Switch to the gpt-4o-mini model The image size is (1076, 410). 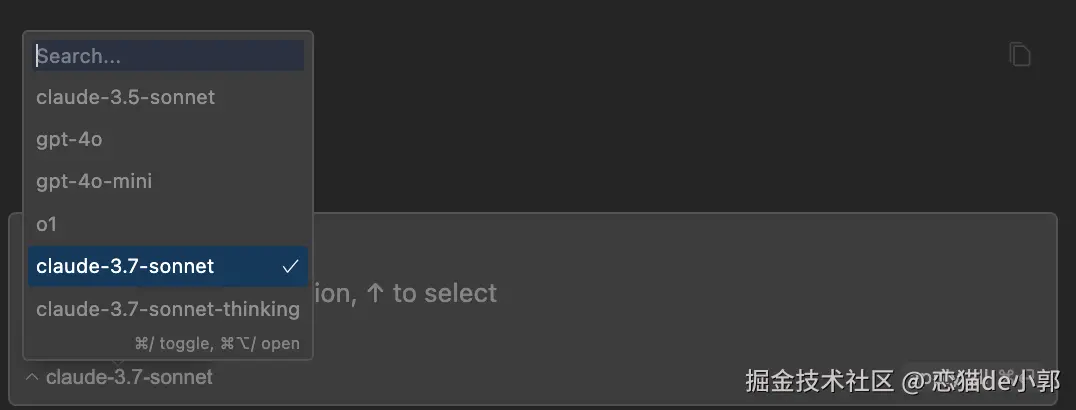point(94,181)
